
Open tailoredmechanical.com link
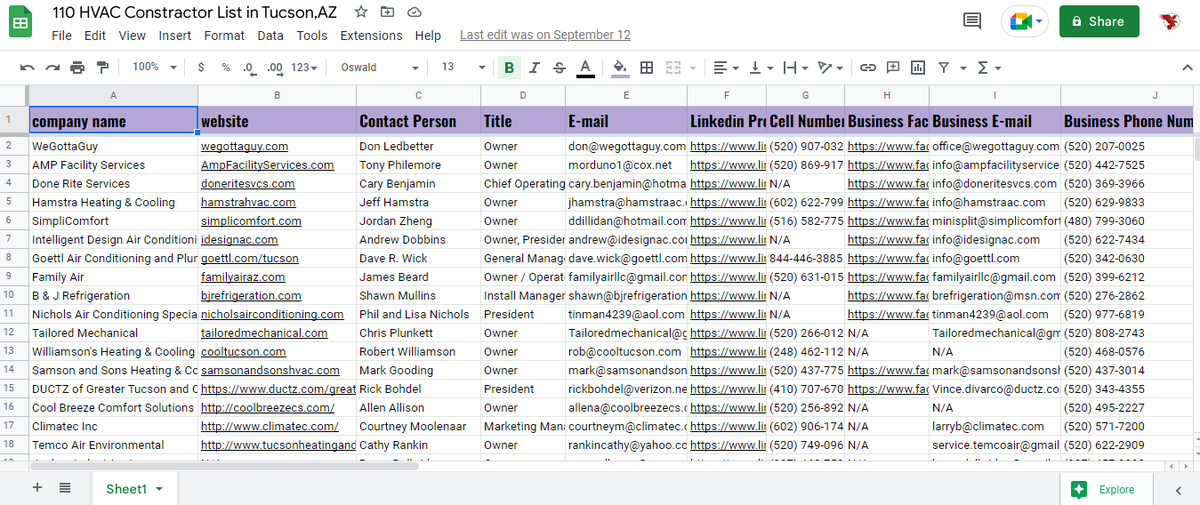pos(264,333)
